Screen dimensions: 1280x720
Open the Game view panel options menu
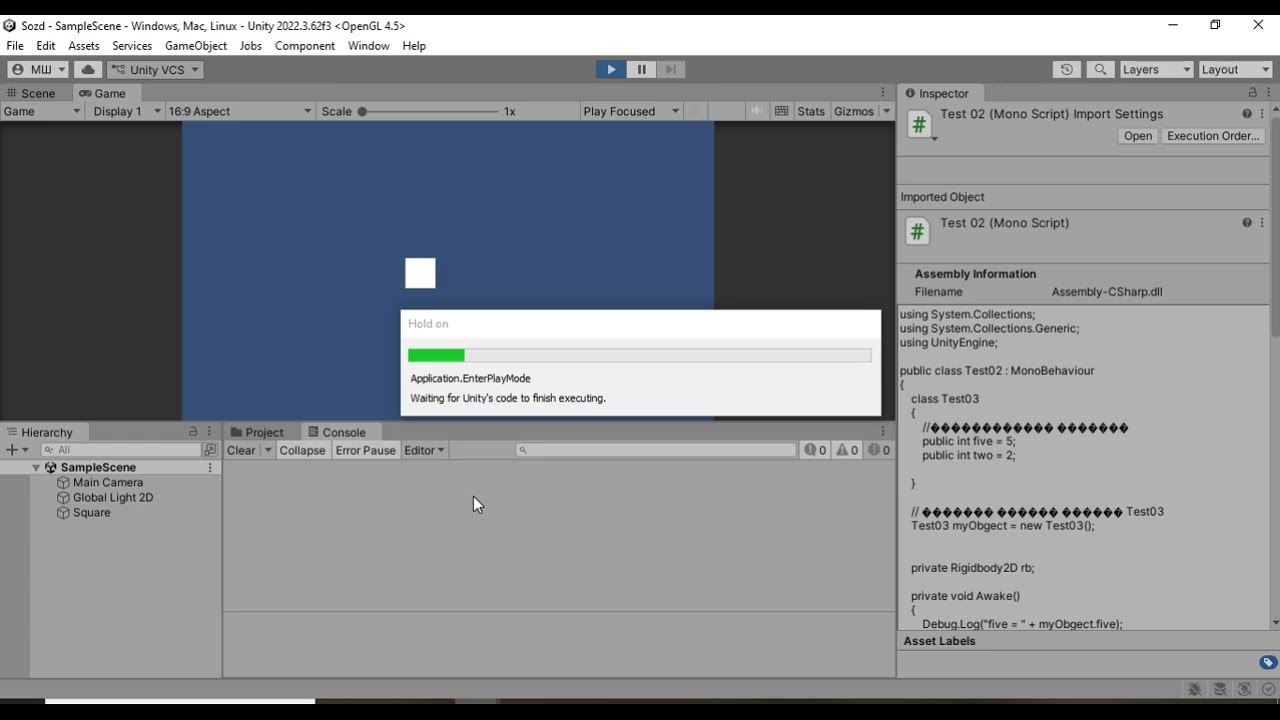(883, 93)
